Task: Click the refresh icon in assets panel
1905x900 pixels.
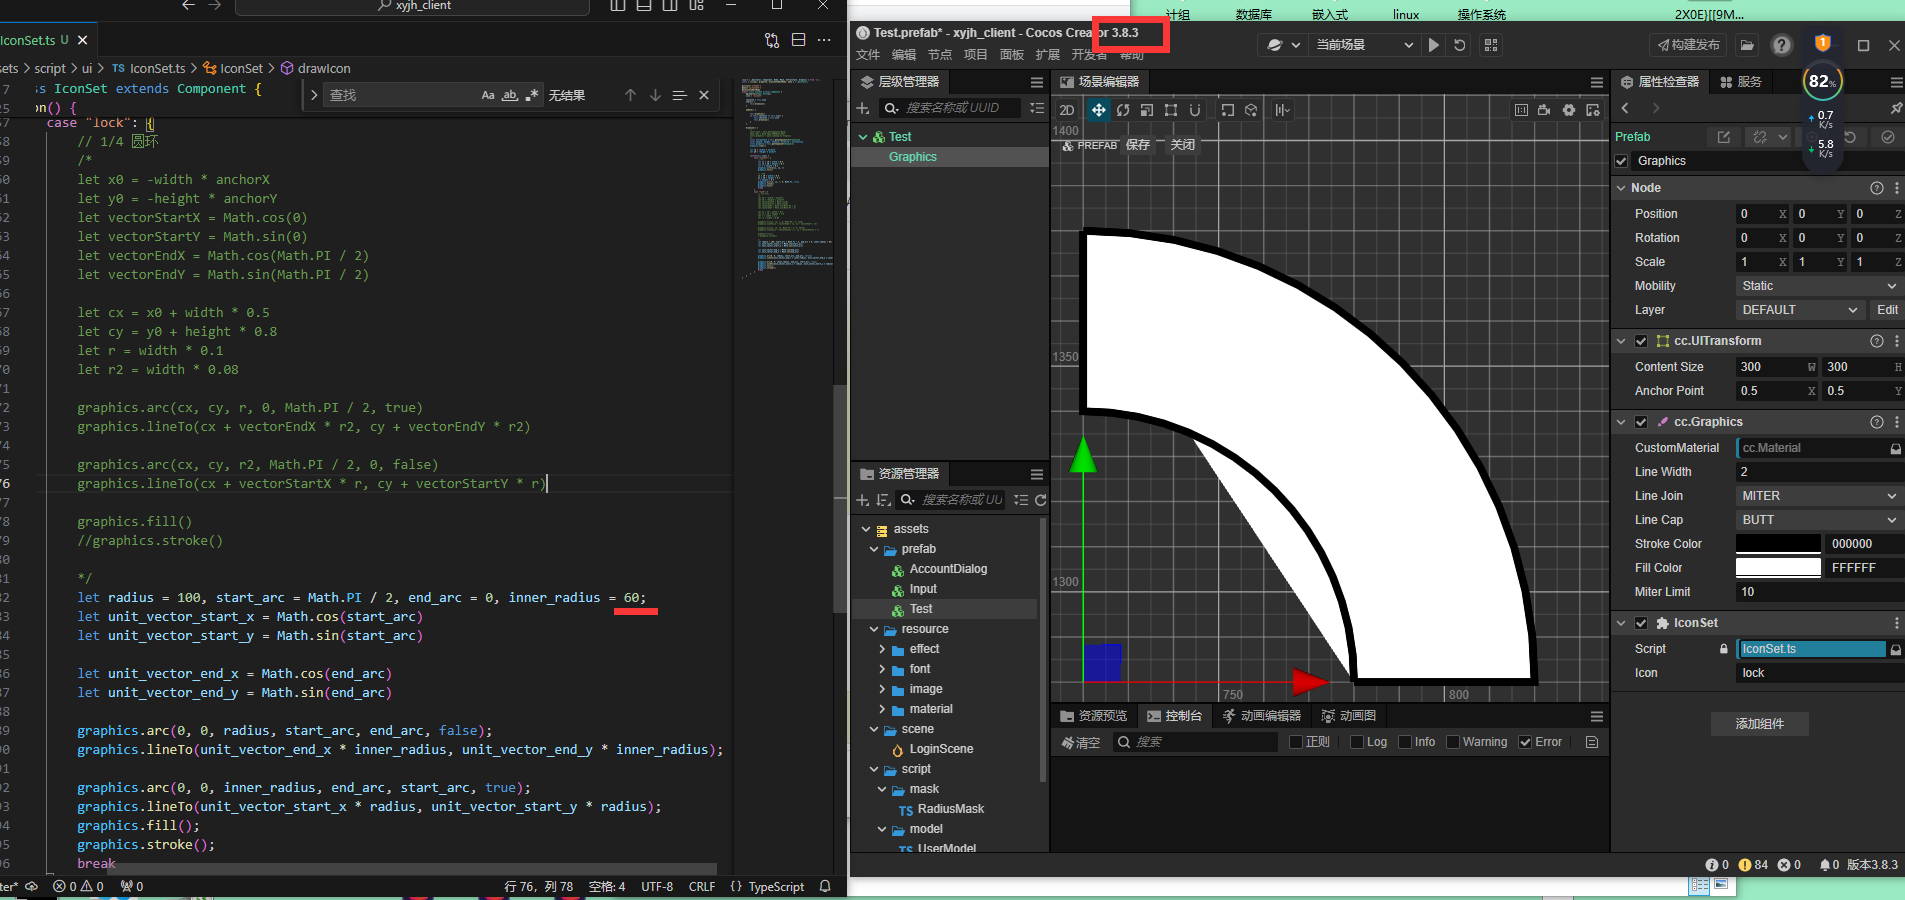Action: [1040, 500]
